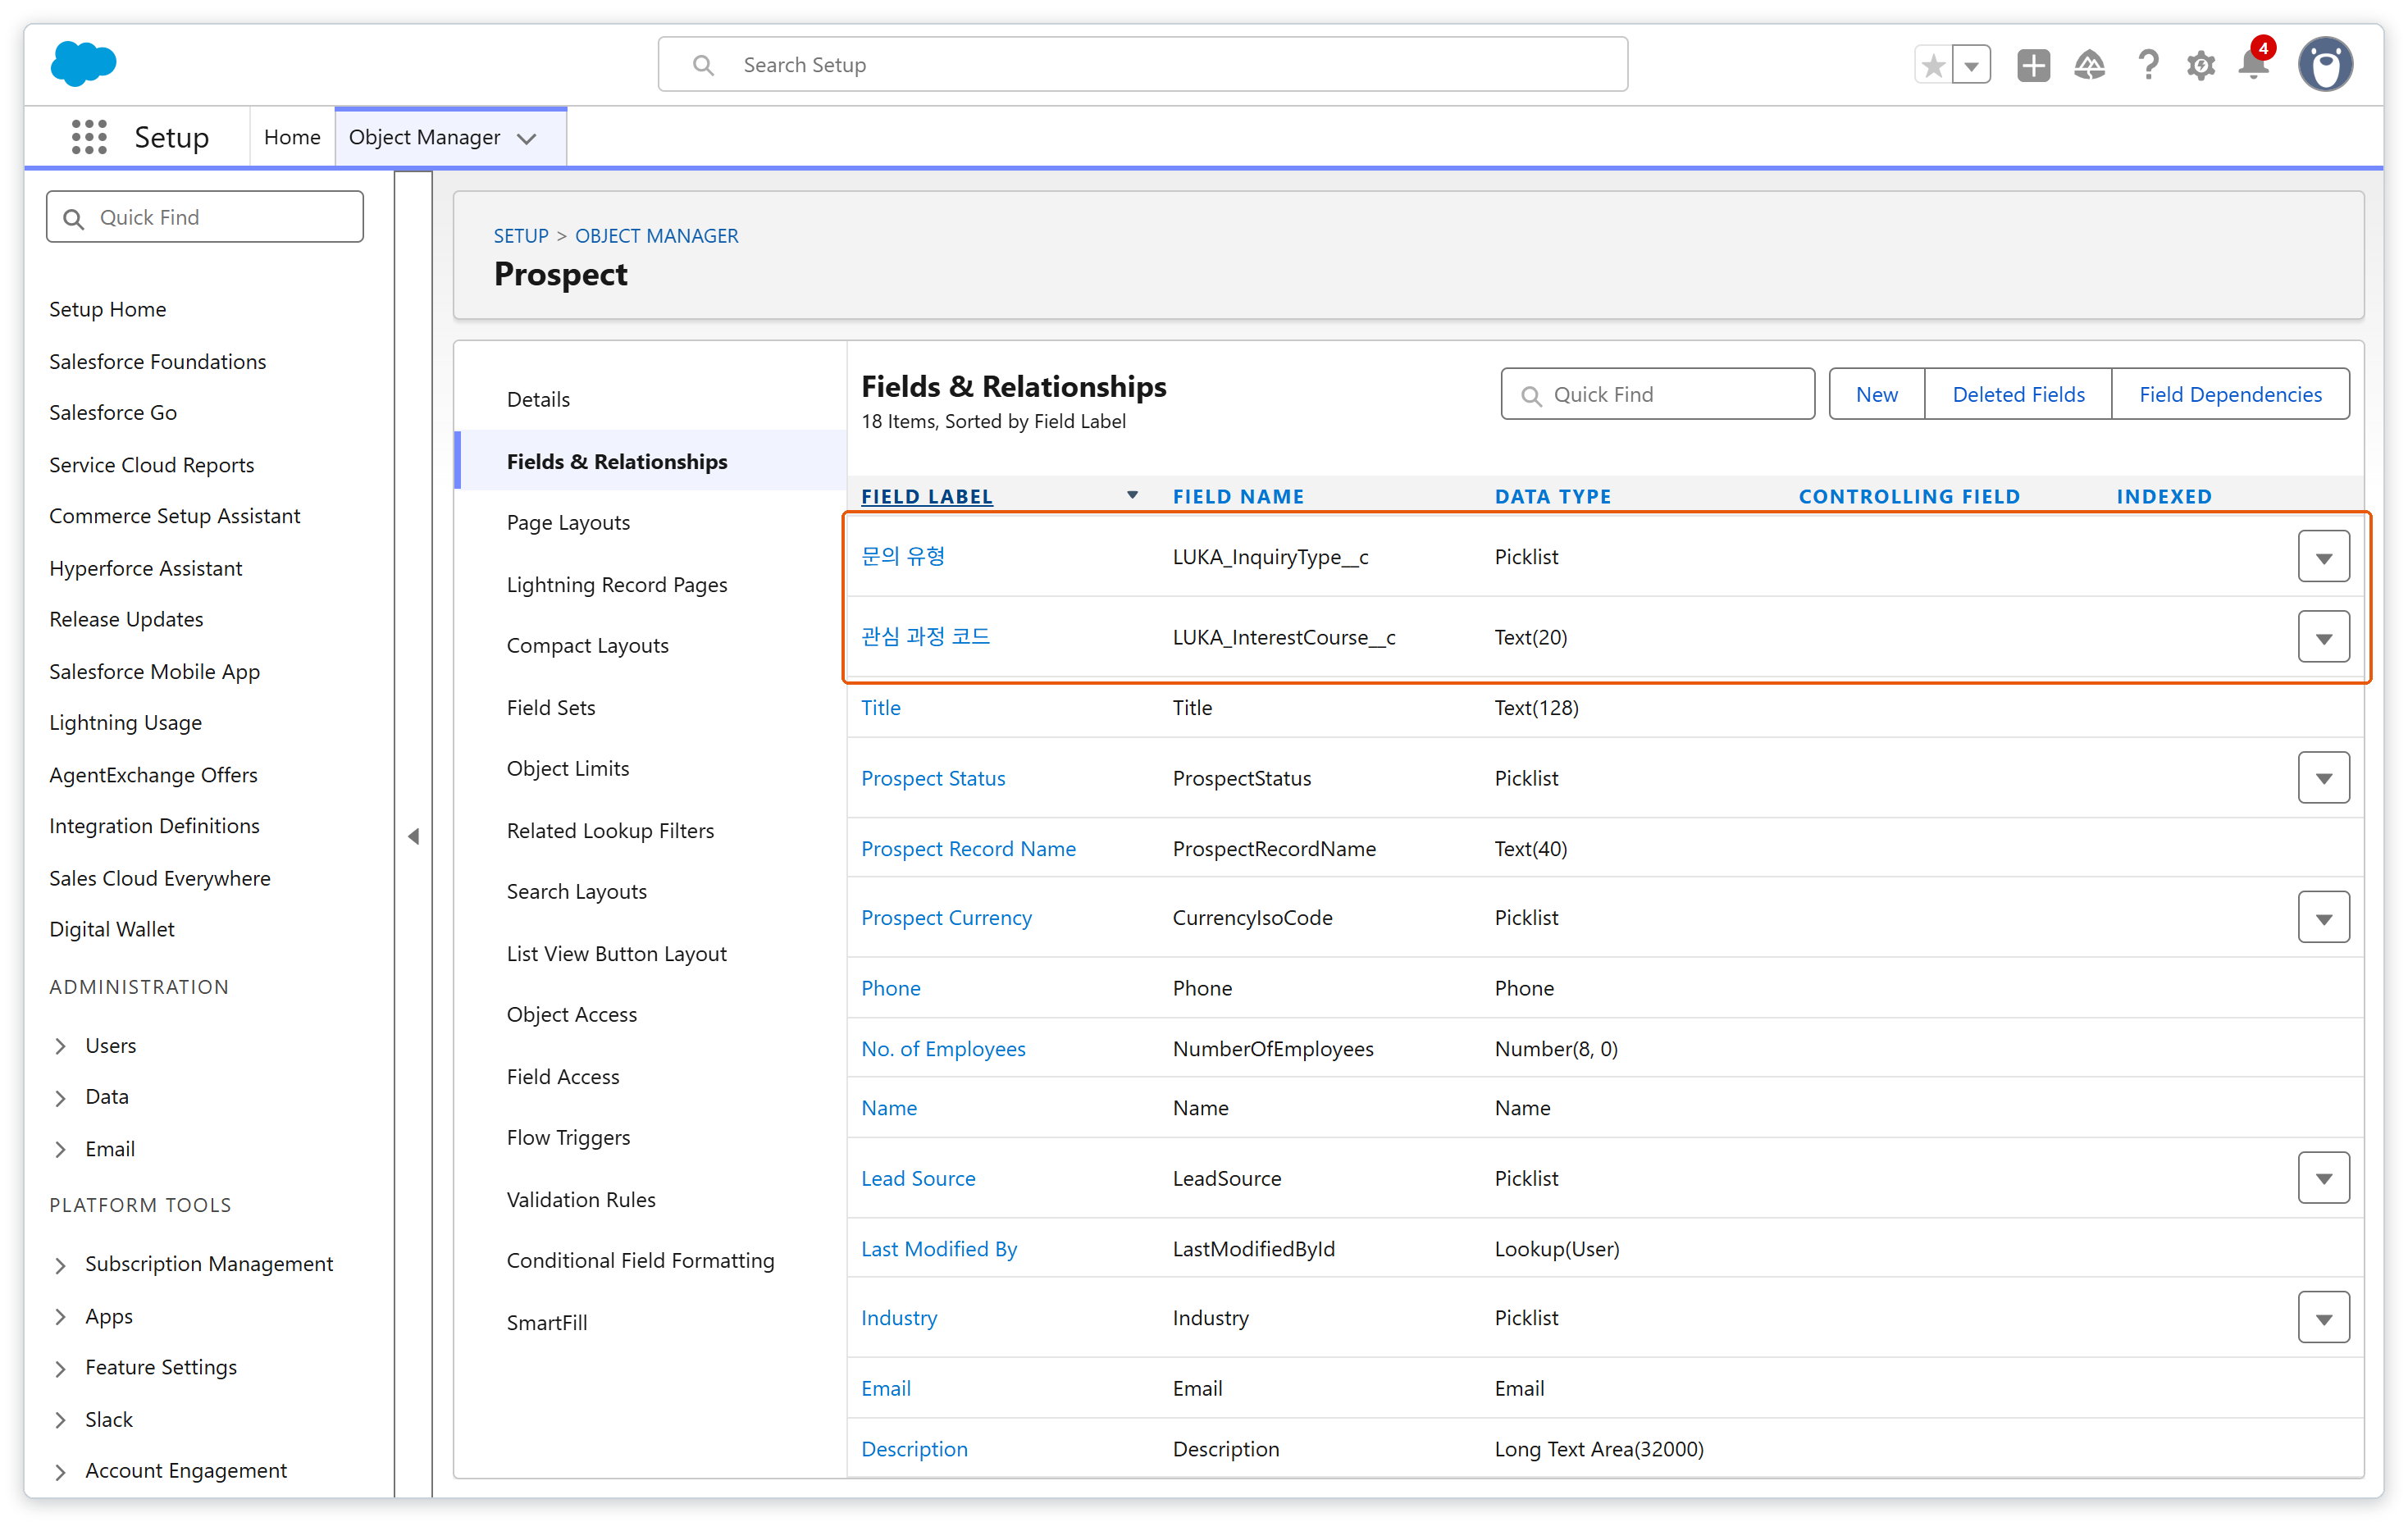Image resolution: width=2408 pixels, height=1522 pixels.
Task: Expand the Data section
Action: click(x=61, y=1098)
